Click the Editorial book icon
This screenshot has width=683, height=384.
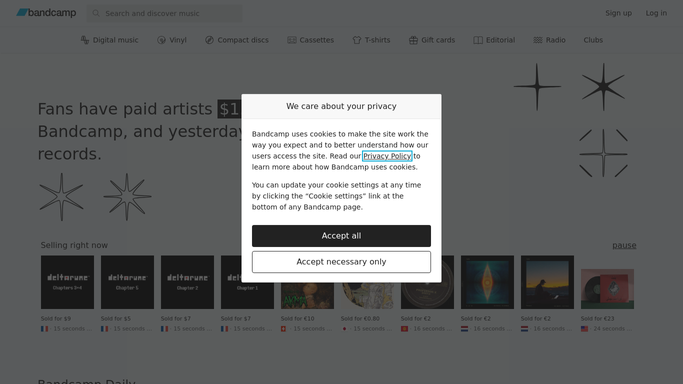(478, 40)
